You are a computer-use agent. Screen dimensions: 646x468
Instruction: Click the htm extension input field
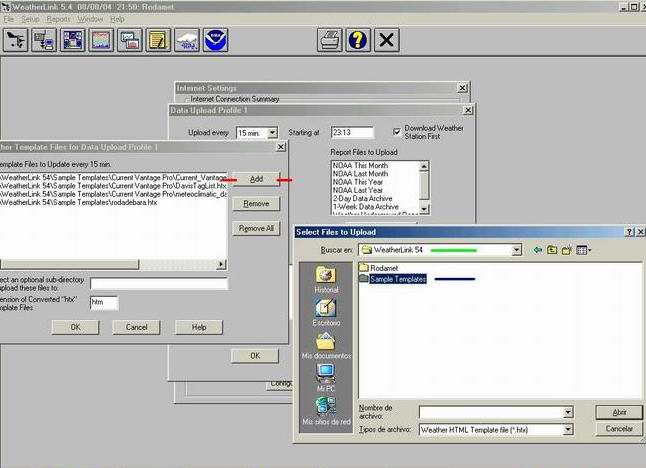pos(104,303)
